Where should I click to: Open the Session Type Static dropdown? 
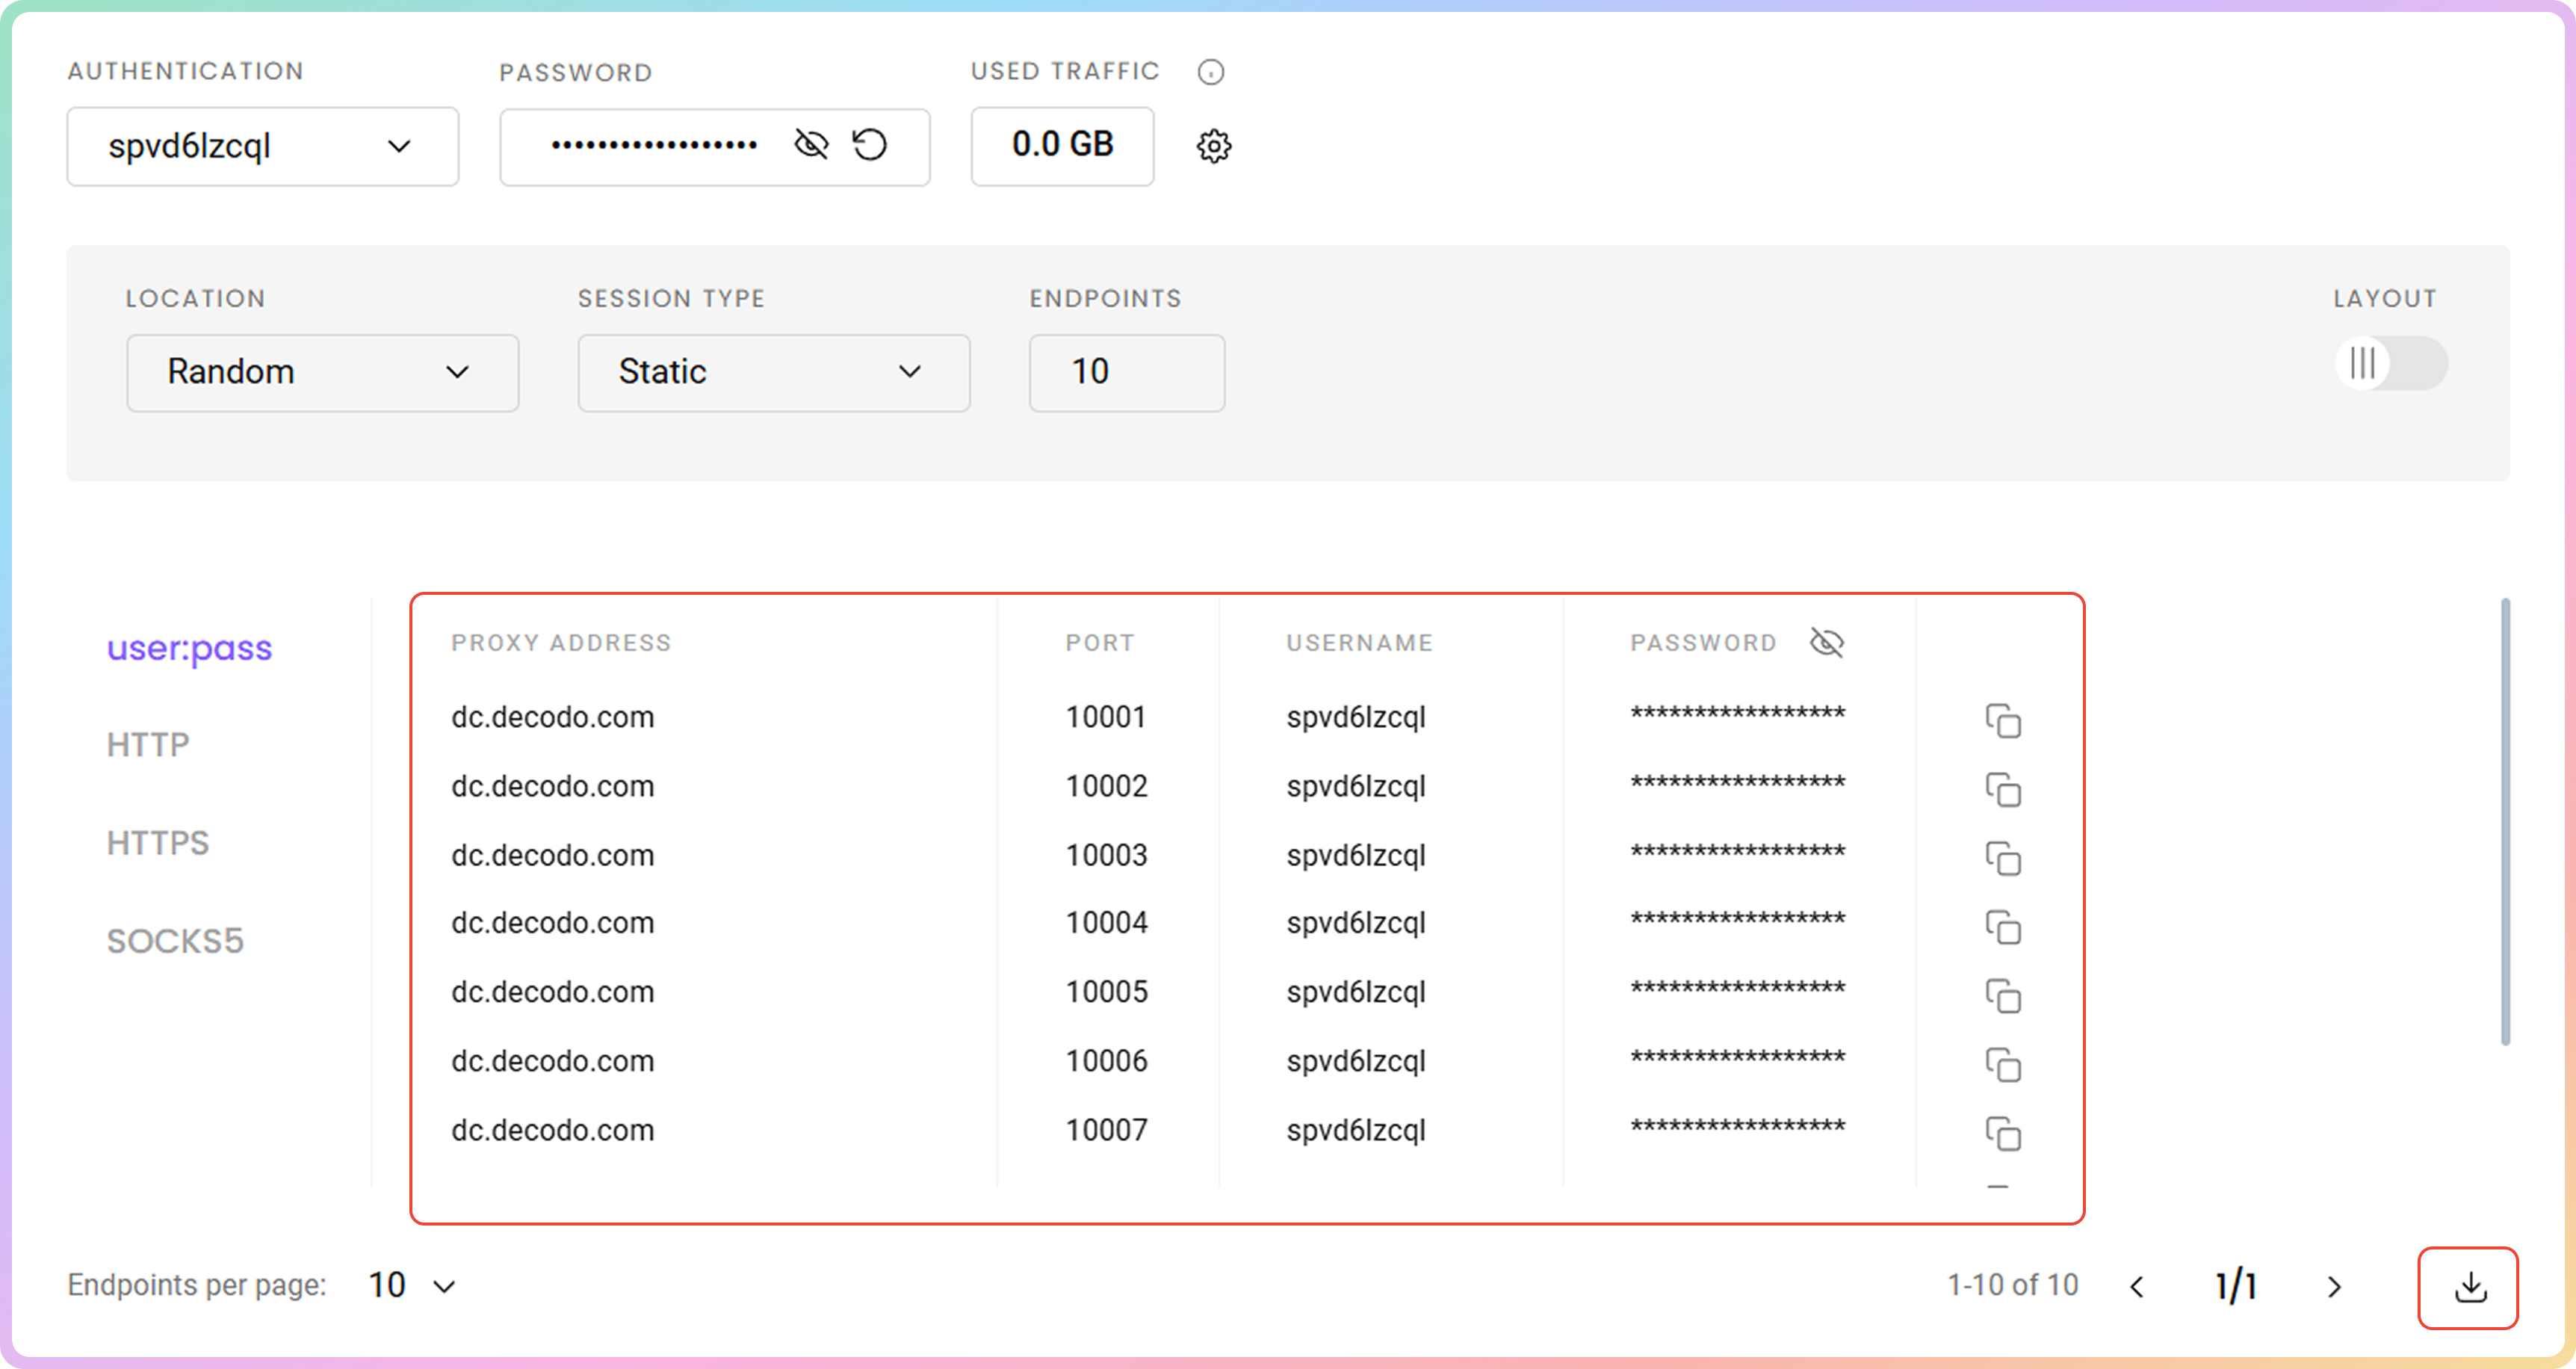tap(773, 373)
